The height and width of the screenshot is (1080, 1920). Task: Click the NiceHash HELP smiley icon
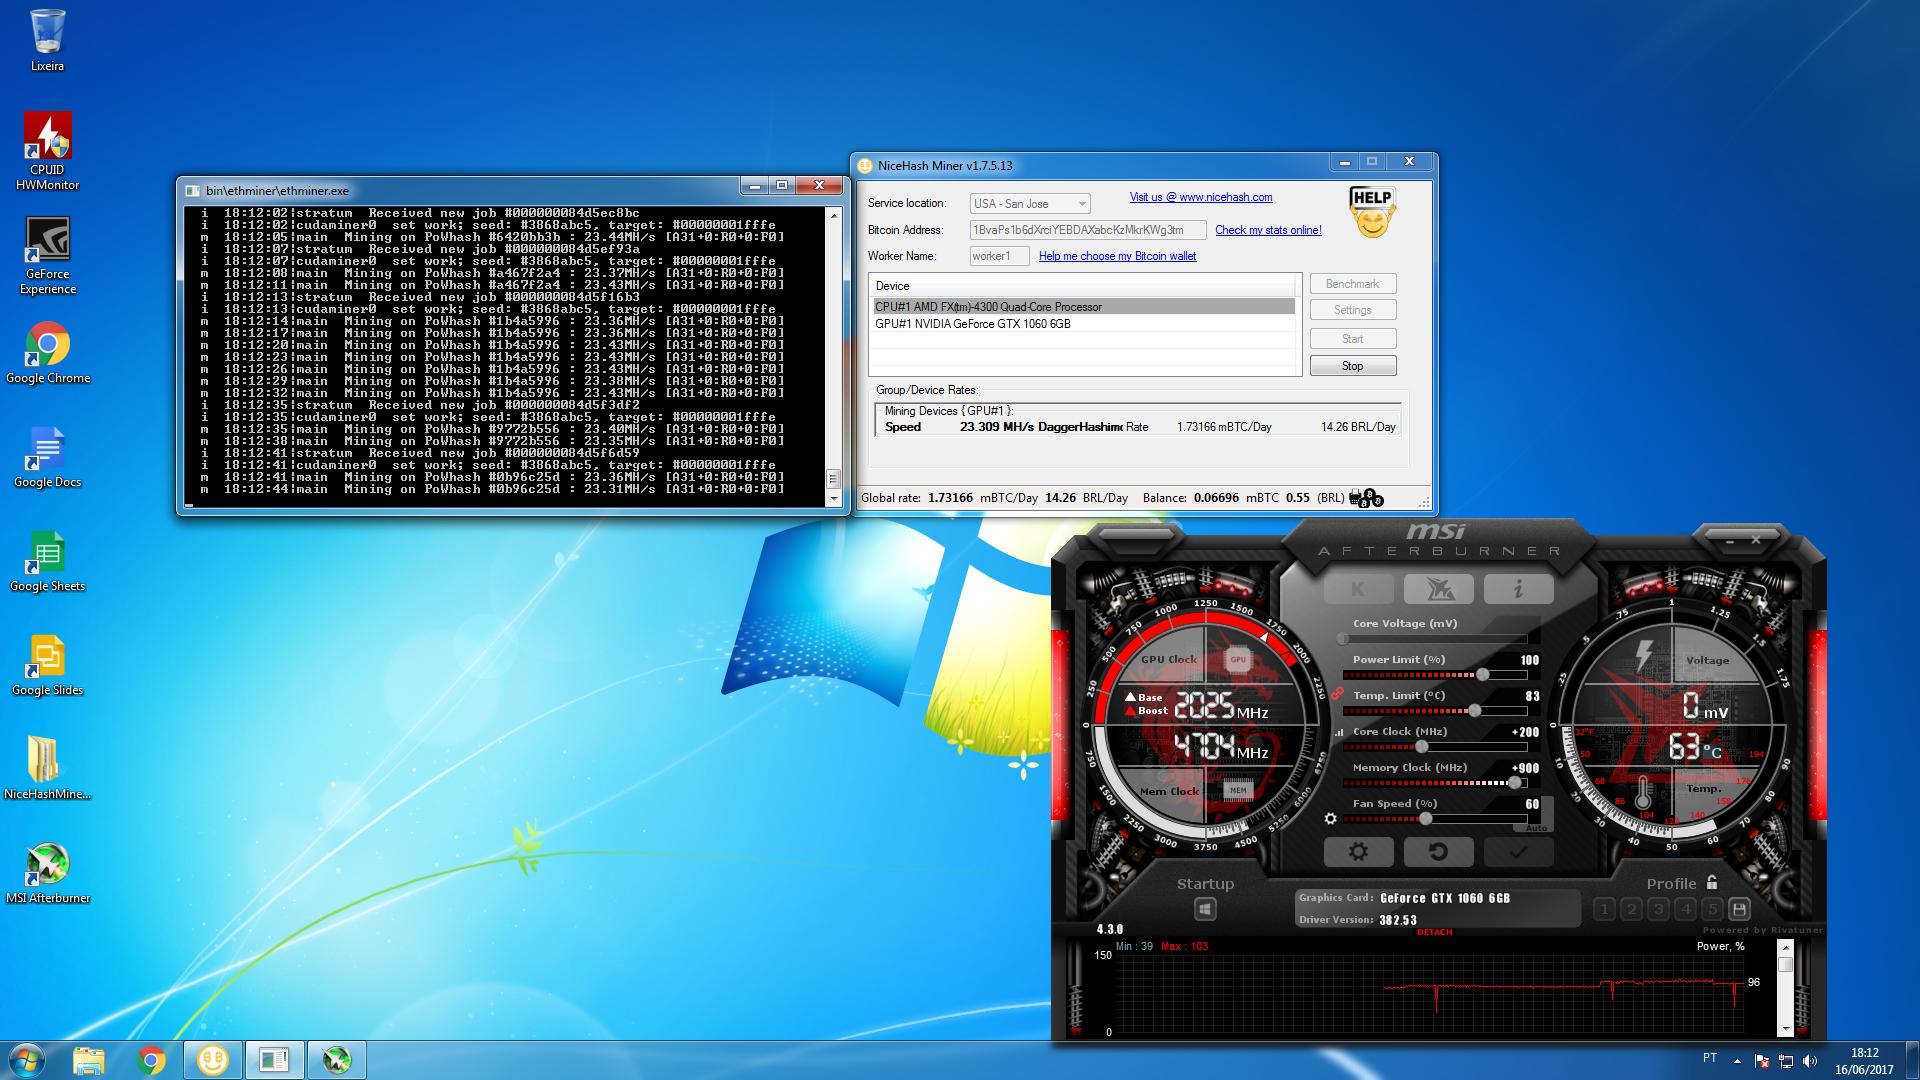(1372, 211)
